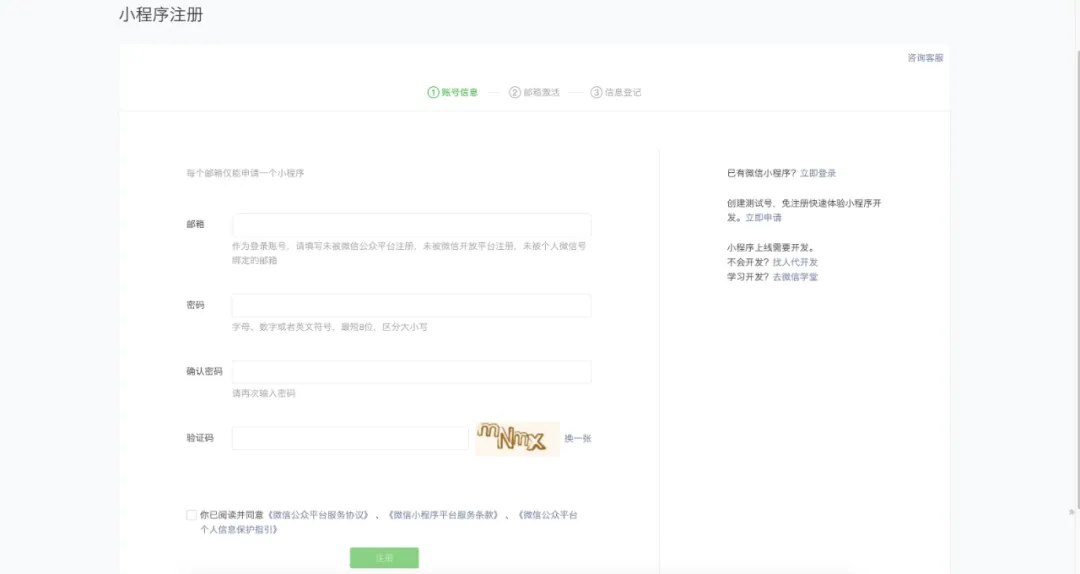Open 咨询客服 customer service link
Viewport: 1080px width, 574px height.
925,58
